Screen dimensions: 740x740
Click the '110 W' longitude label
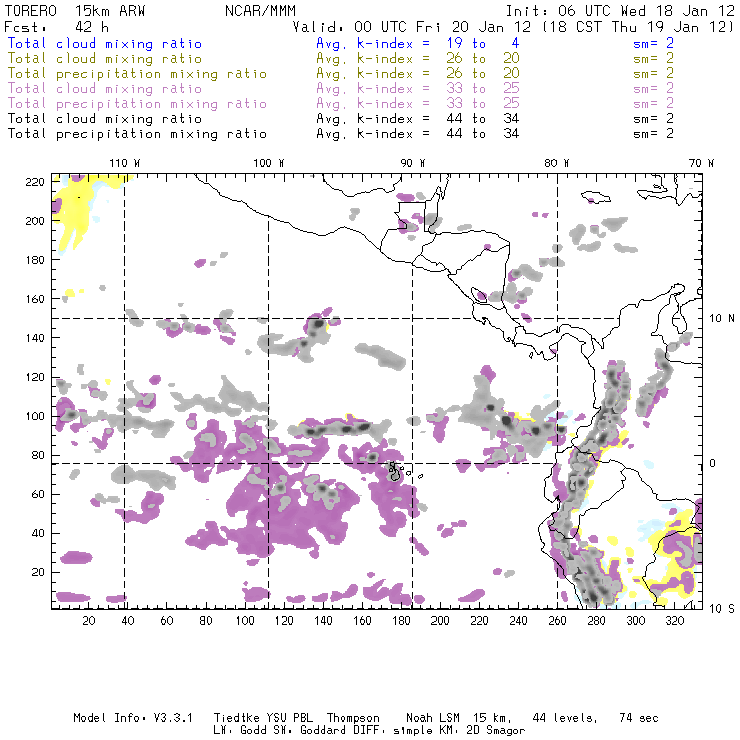125,163
